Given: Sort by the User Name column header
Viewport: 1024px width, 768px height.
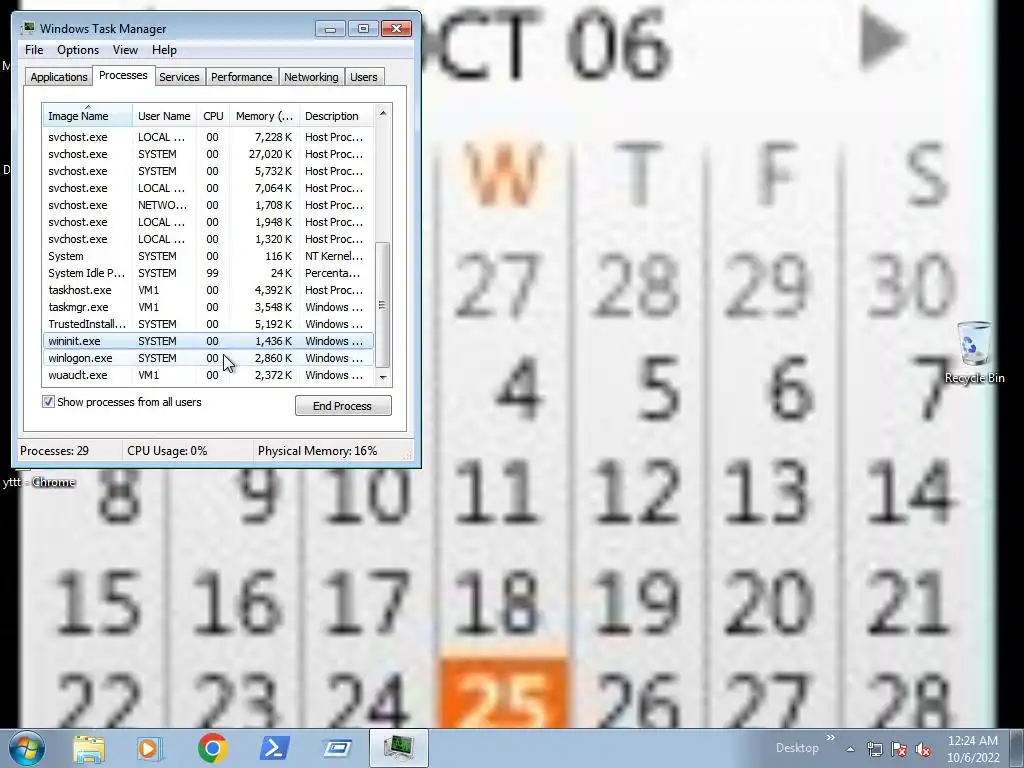Looking at the screenshot, I should click(164, 116).
